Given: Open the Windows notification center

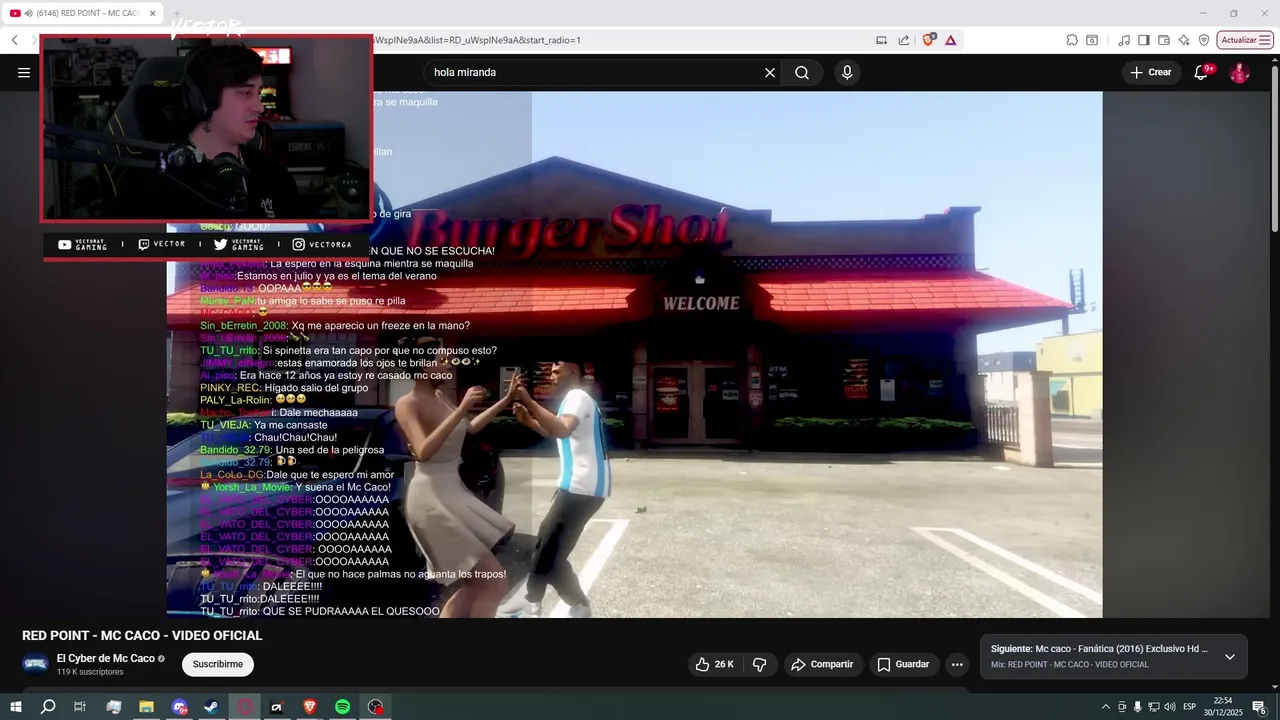Looking at the screenshot, I should (x=1259, y=707).
